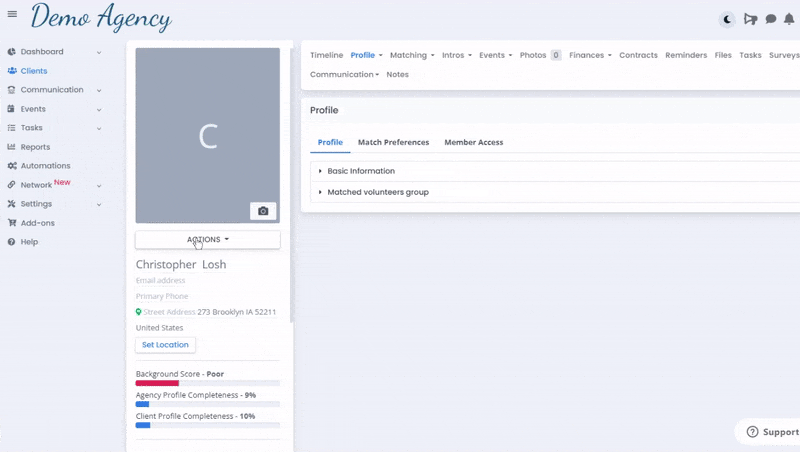Click the camera icon on profile photo
800x452 pixels.
[263, 211]
